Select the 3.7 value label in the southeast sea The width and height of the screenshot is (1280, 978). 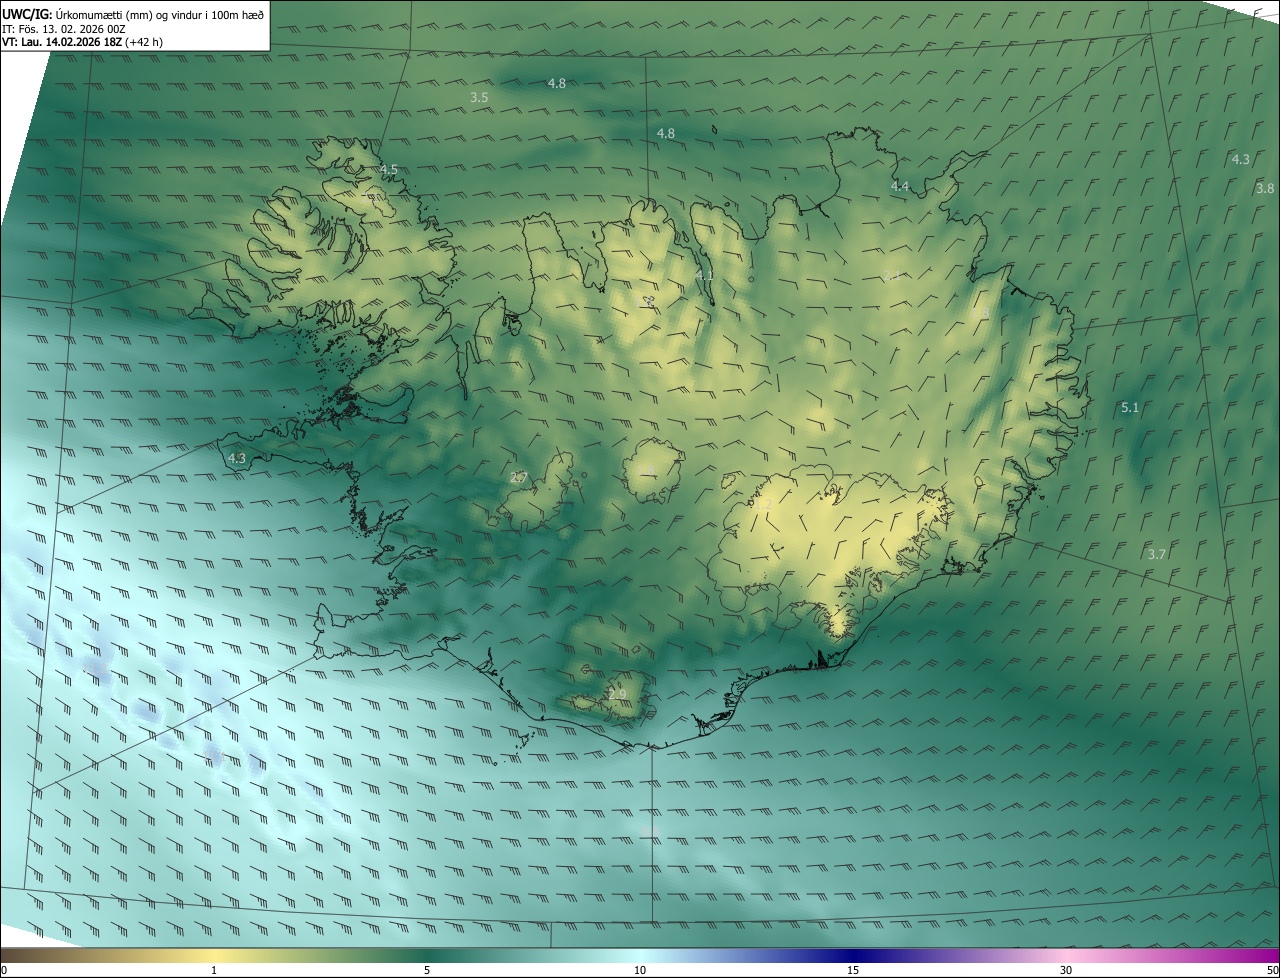pyautogui.click(x=1156, y=553)
